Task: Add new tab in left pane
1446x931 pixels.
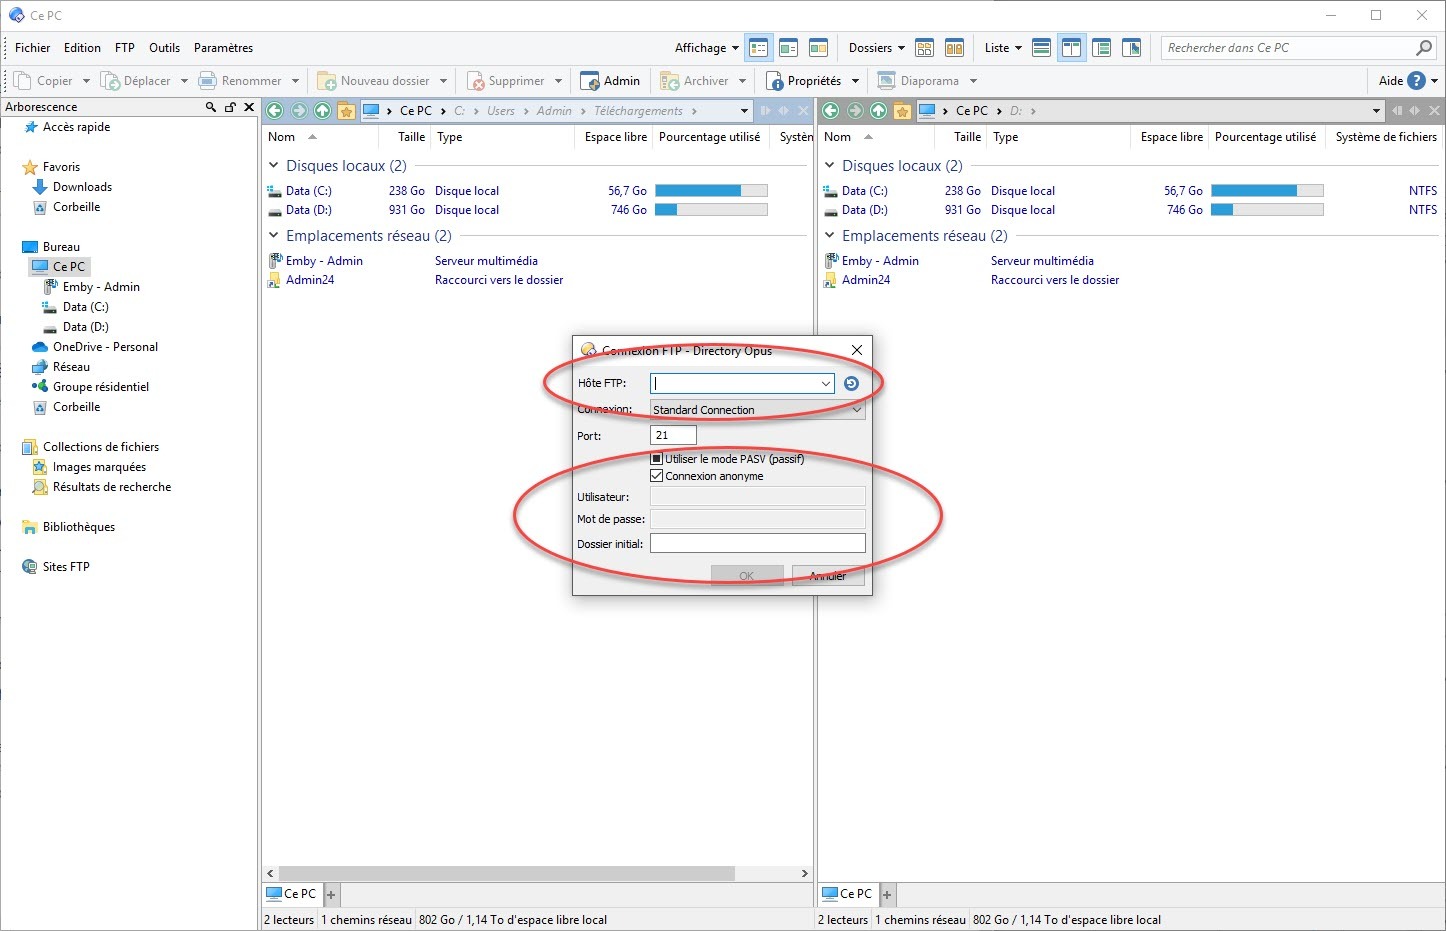Action: click(331, 894)
